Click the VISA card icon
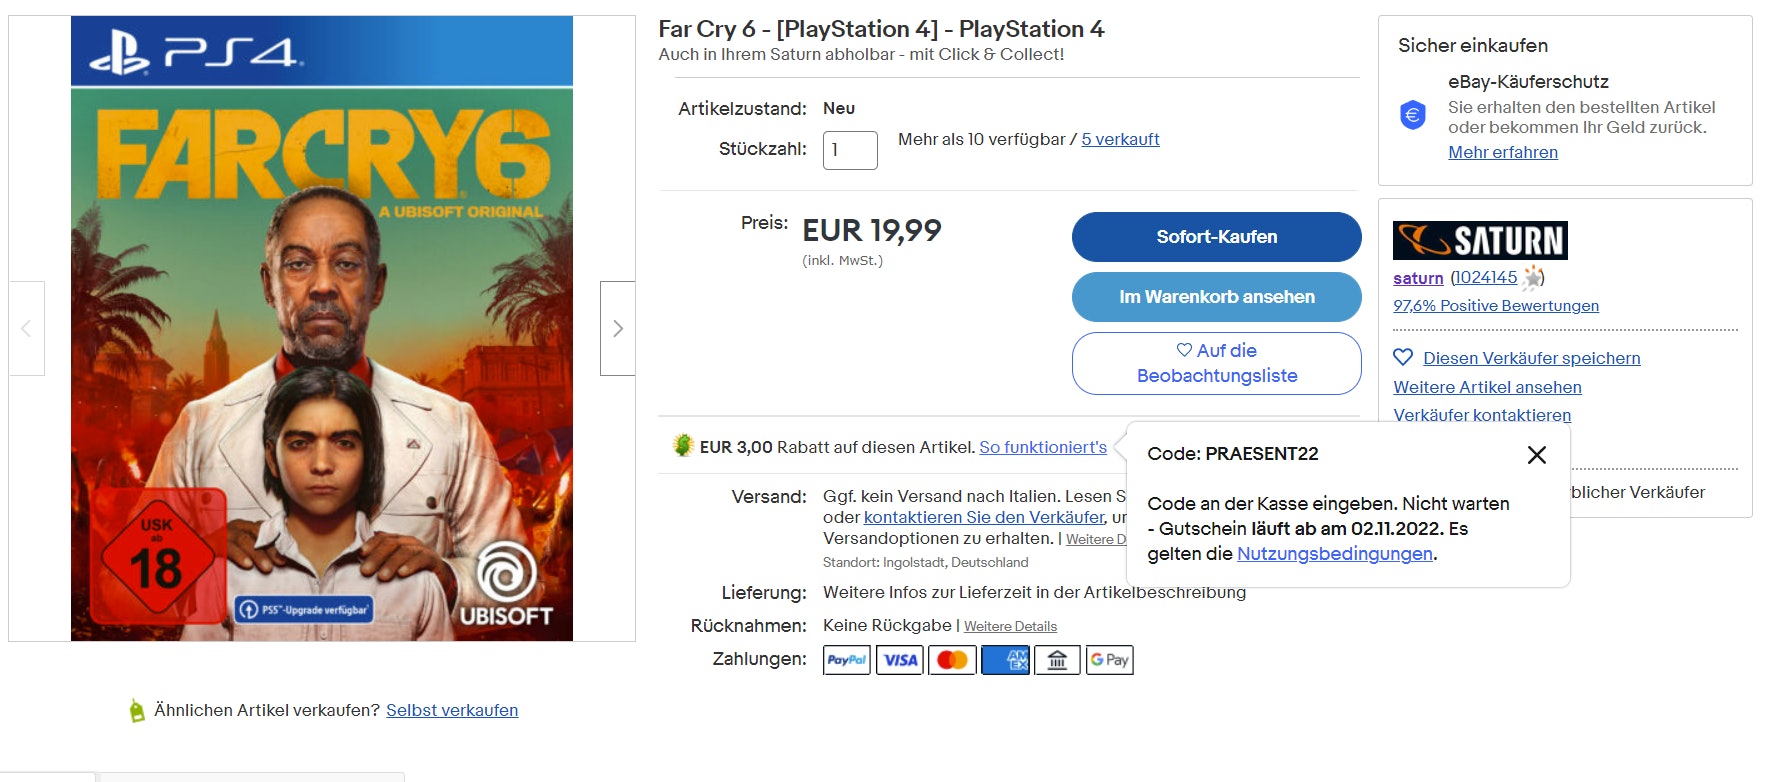 (x=900, y=660)
